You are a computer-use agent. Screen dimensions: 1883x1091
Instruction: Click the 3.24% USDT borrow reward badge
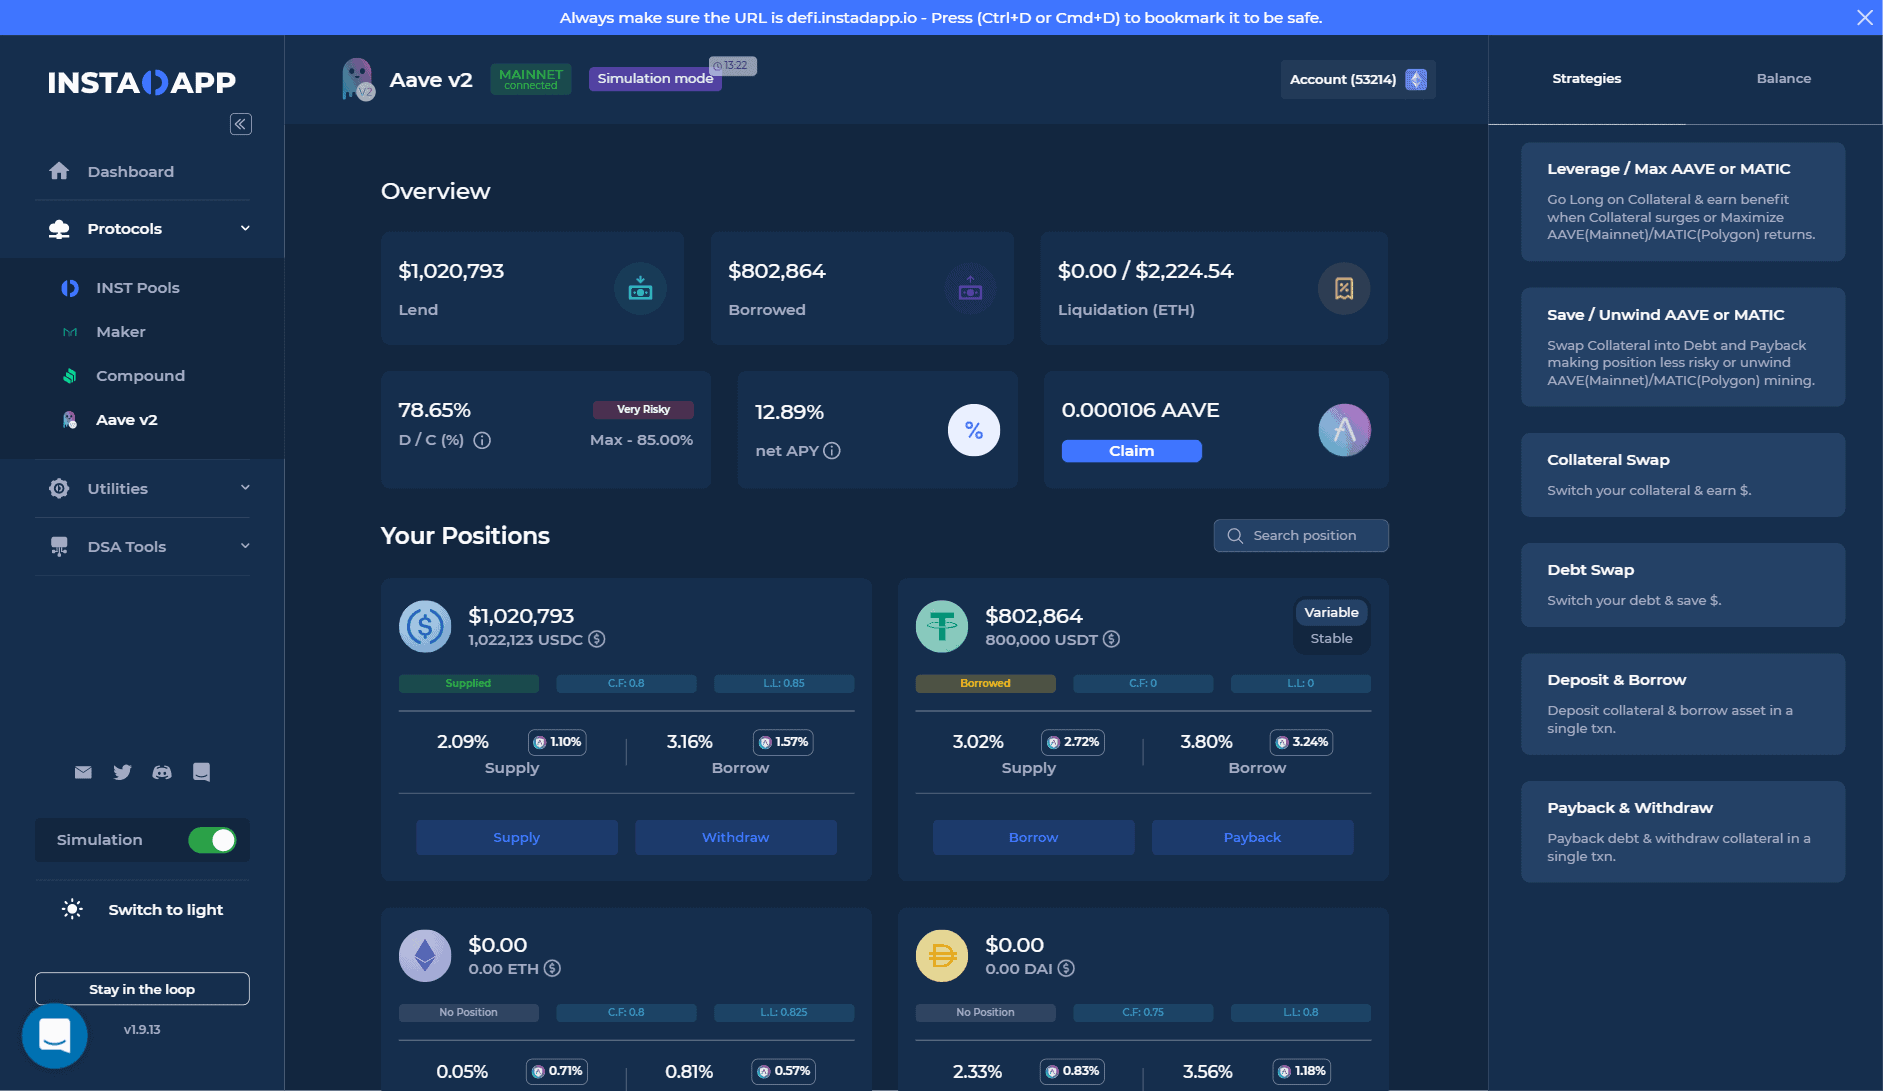click(x=1301, y=742)
